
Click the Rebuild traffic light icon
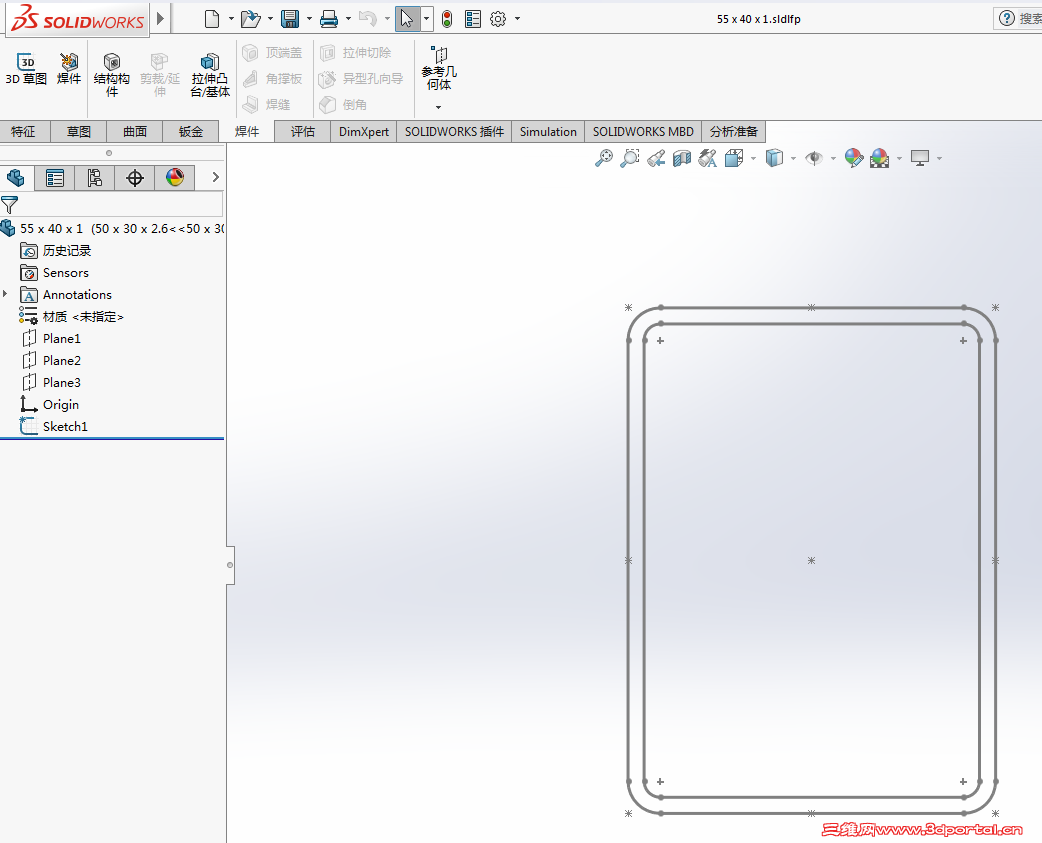[447, 19]
